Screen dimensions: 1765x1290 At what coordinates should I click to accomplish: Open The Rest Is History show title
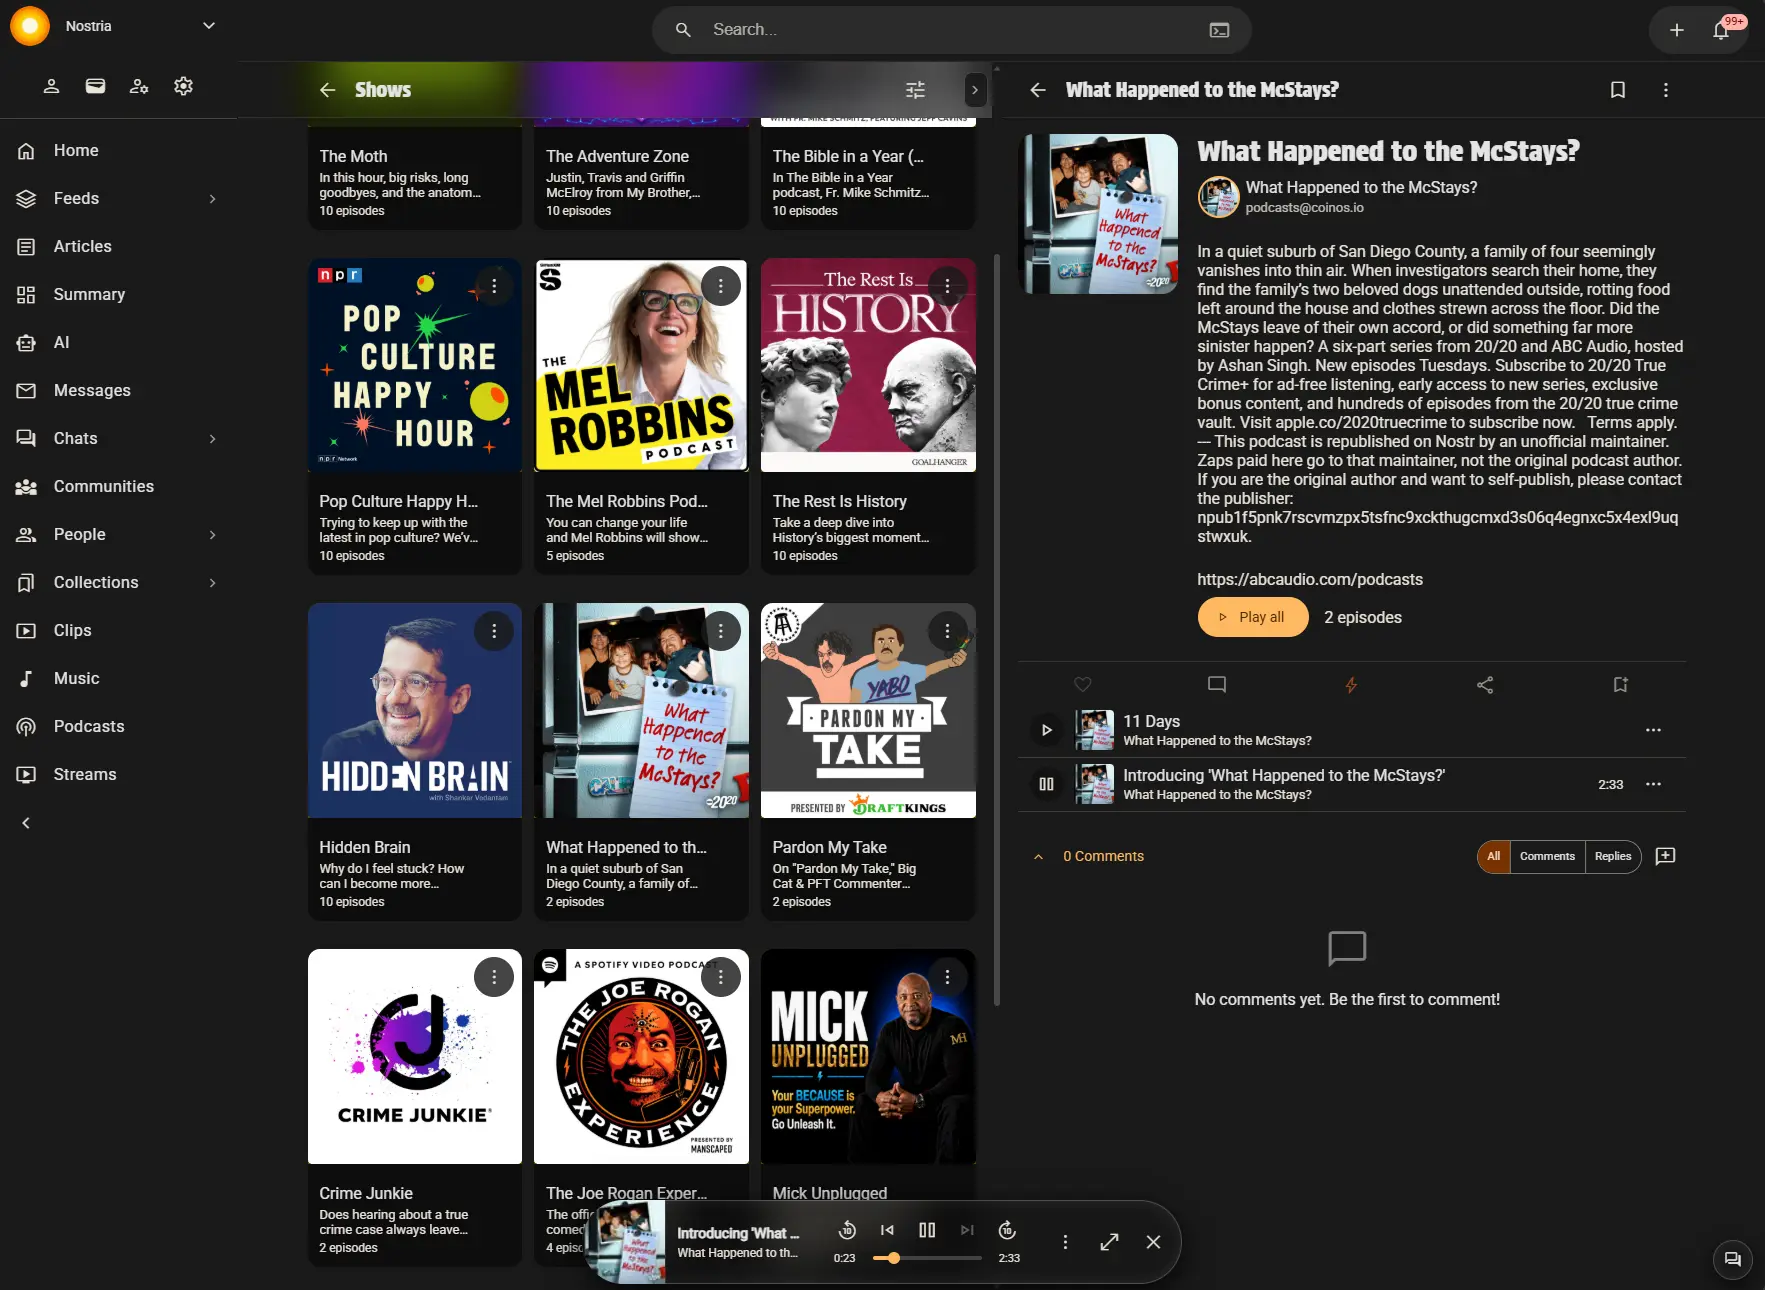pos(839,501)
